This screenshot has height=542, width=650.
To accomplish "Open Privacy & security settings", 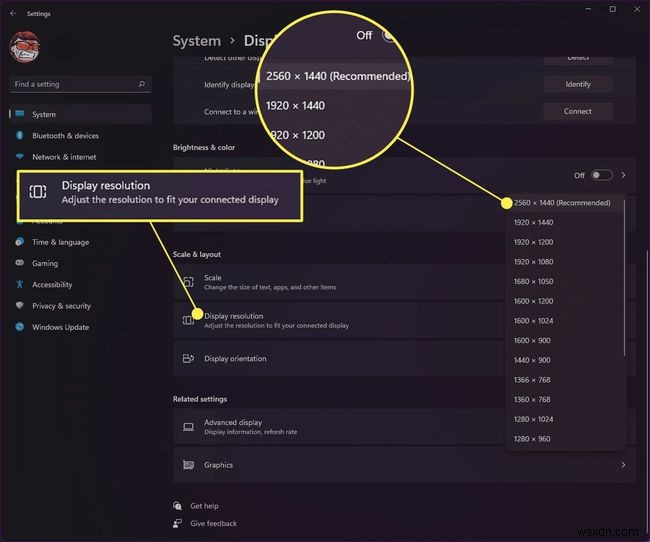I will (x=61, y=306).
